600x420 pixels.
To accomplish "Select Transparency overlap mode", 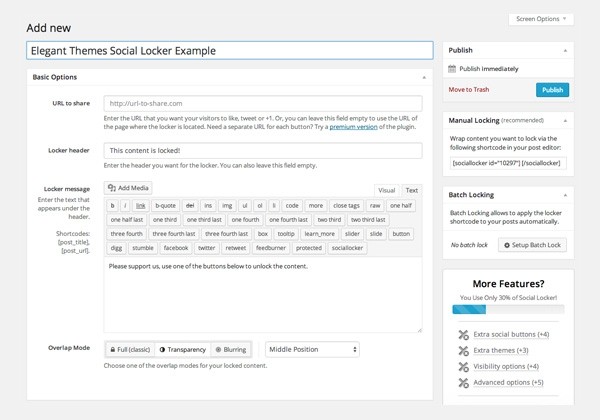I will [x=183, y=350].
